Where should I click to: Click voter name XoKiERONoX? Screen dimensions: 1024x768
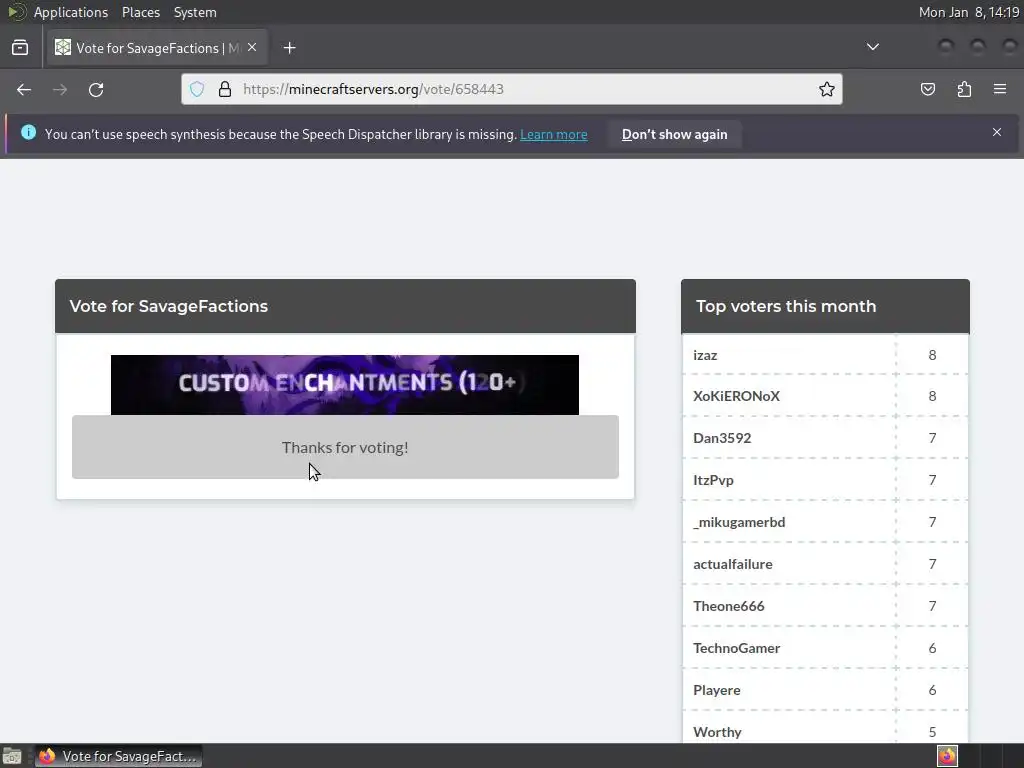click(x=736, y=396)
